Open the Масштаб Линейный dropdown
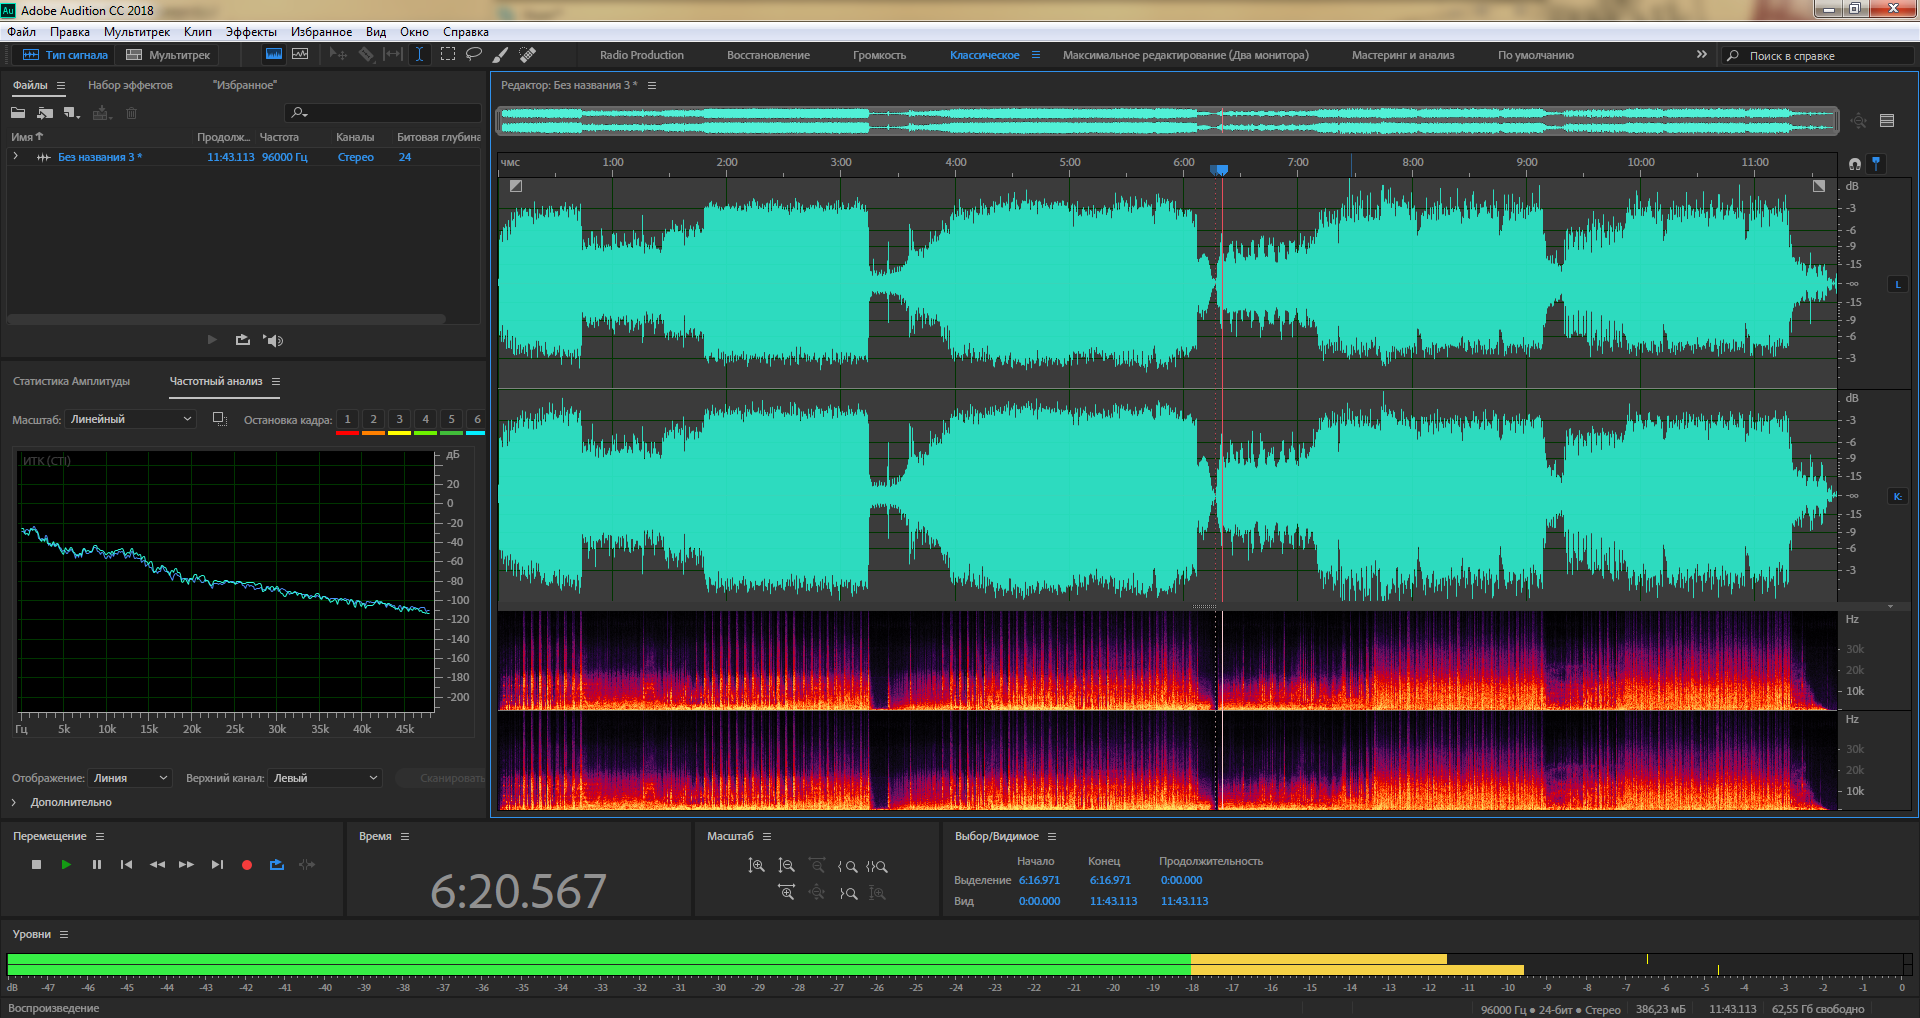 [130, 419]
